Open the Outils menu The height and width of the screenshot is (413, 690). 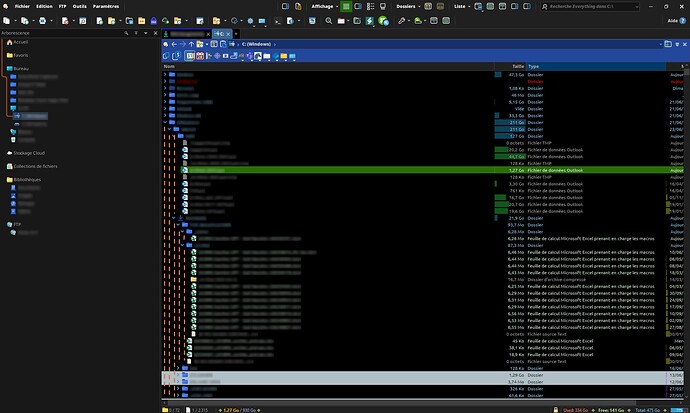(80, 6)
